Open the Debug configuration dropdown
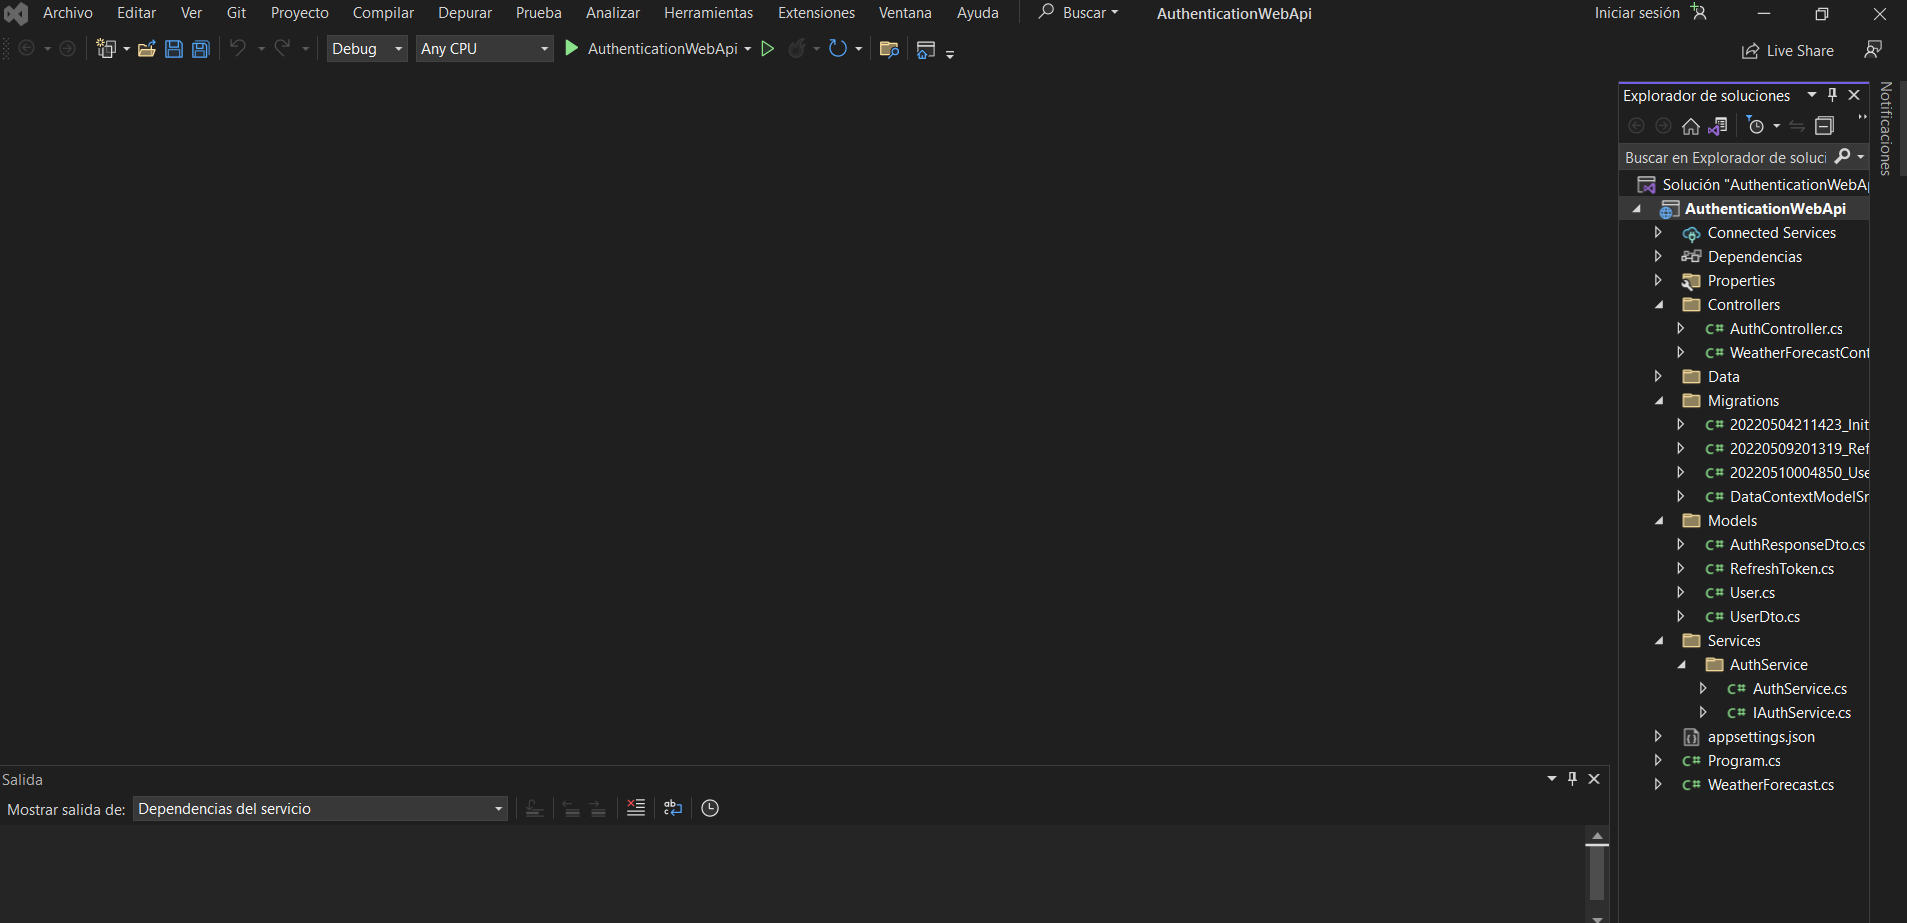This screenshot has height=923, width=1907. coord(367,48)
